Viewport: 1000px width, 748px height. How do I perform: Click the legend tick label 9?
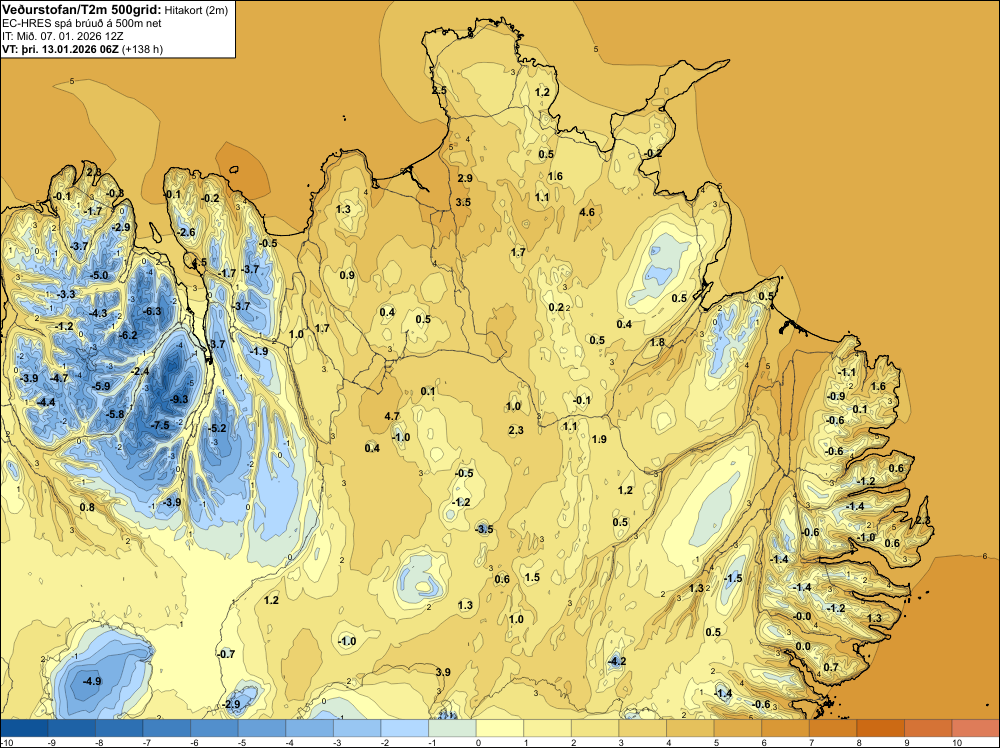(x=906, y=743)
